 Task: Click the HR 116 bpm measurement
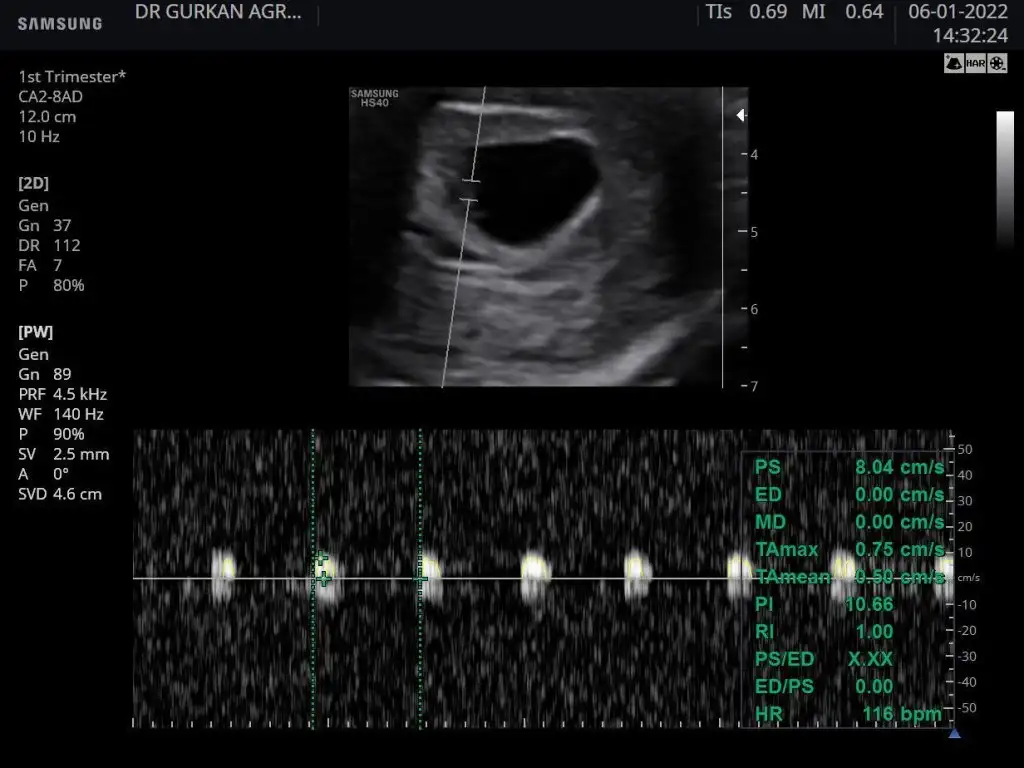coord(847,714)
